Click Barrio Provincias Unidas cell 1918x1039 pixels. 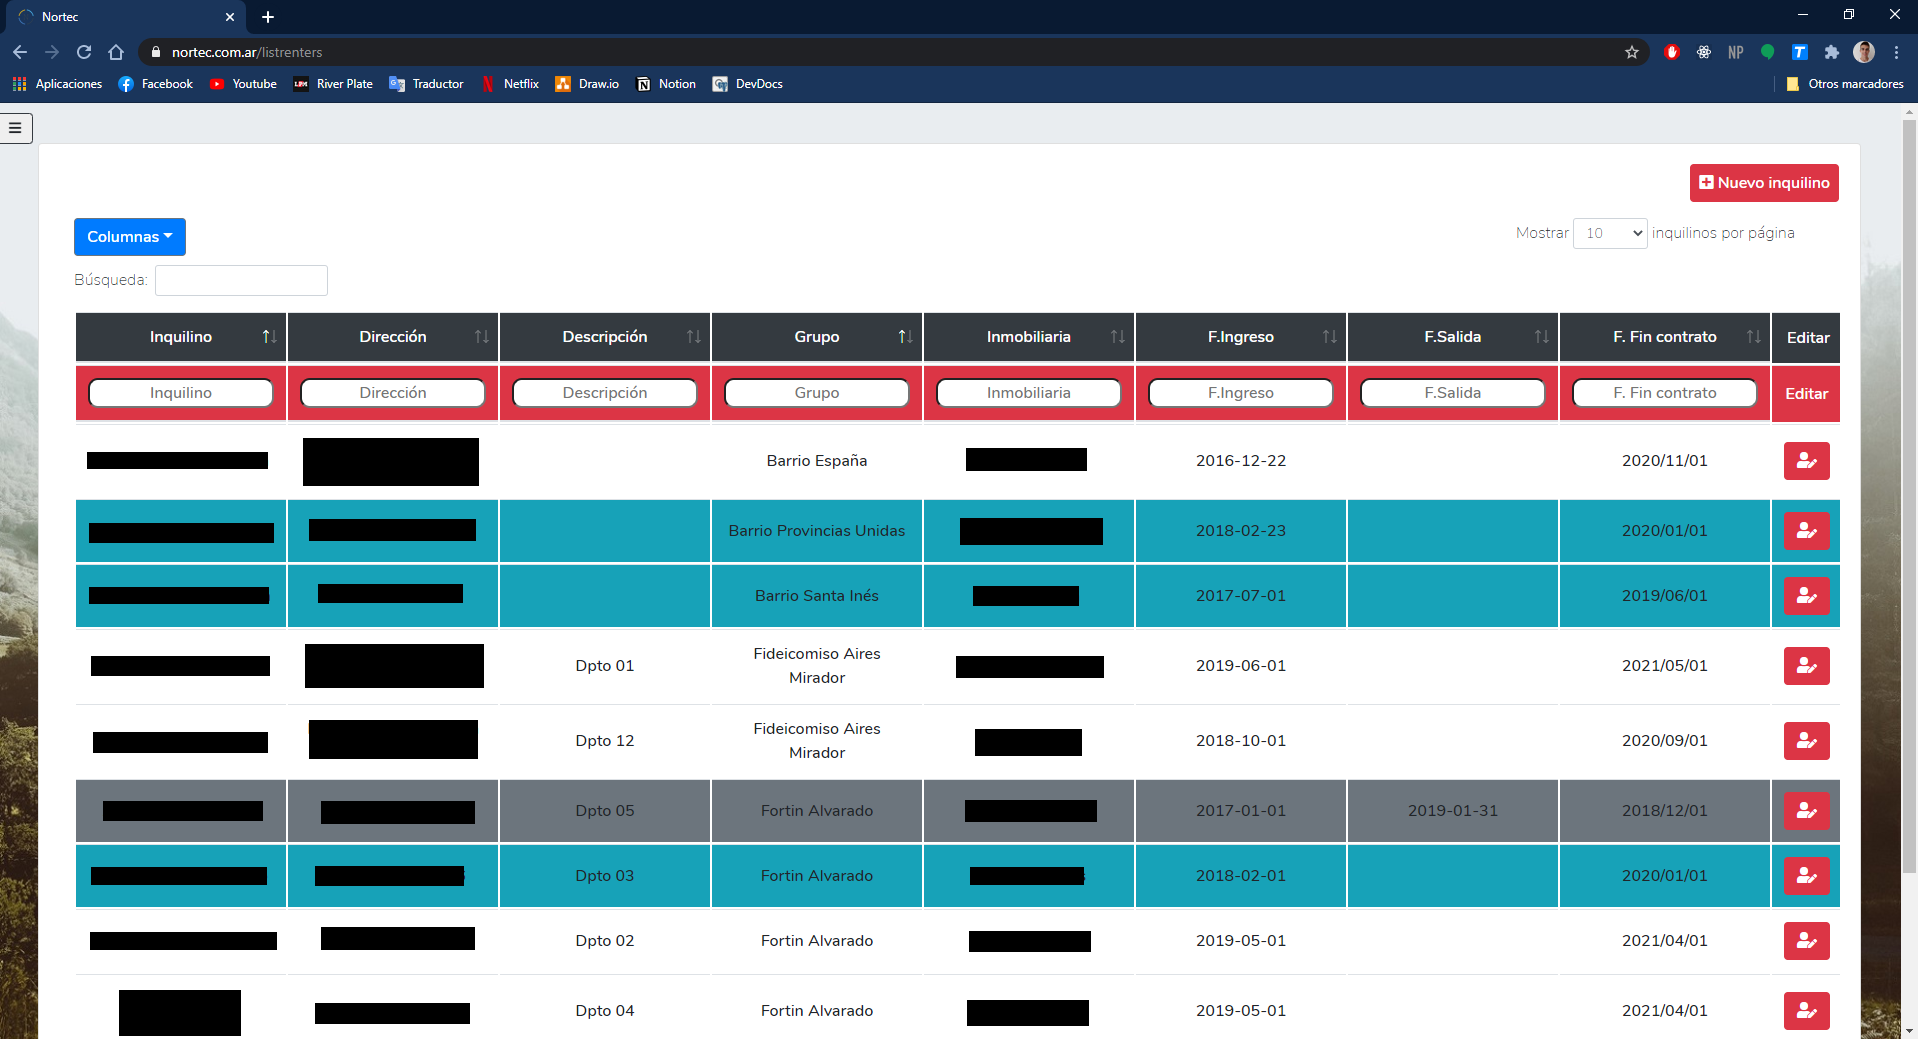(817, 531)
